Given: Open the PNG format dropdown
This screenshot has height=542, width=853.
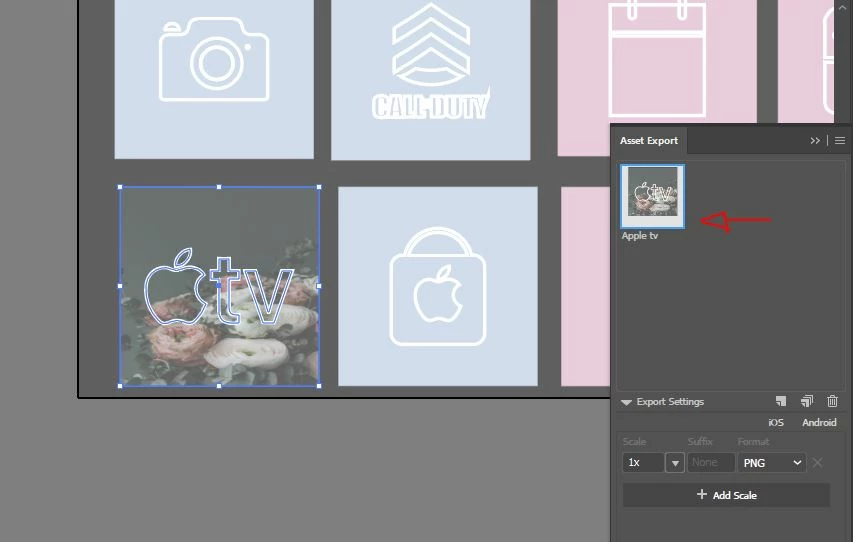Looking at the screenshot, I should 771,463.
